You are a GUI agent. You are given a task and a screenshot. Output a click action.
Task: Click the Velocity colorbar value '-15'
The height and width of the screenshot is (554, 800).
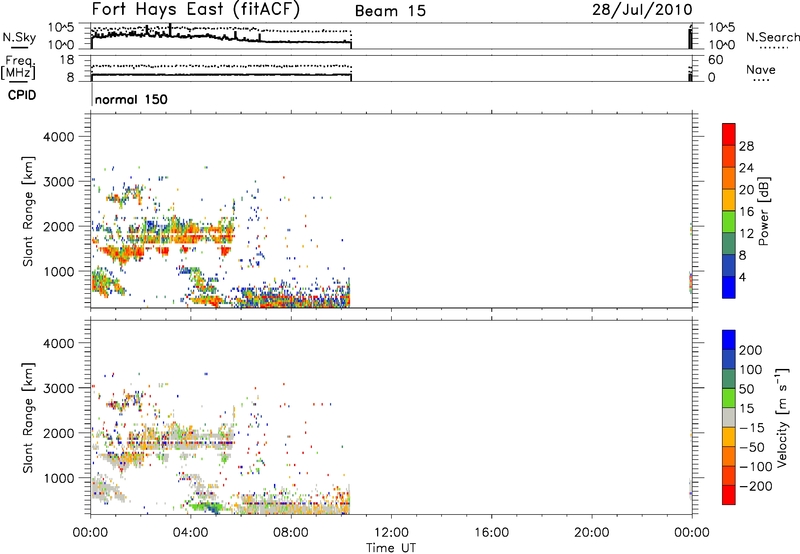point(752,427)
